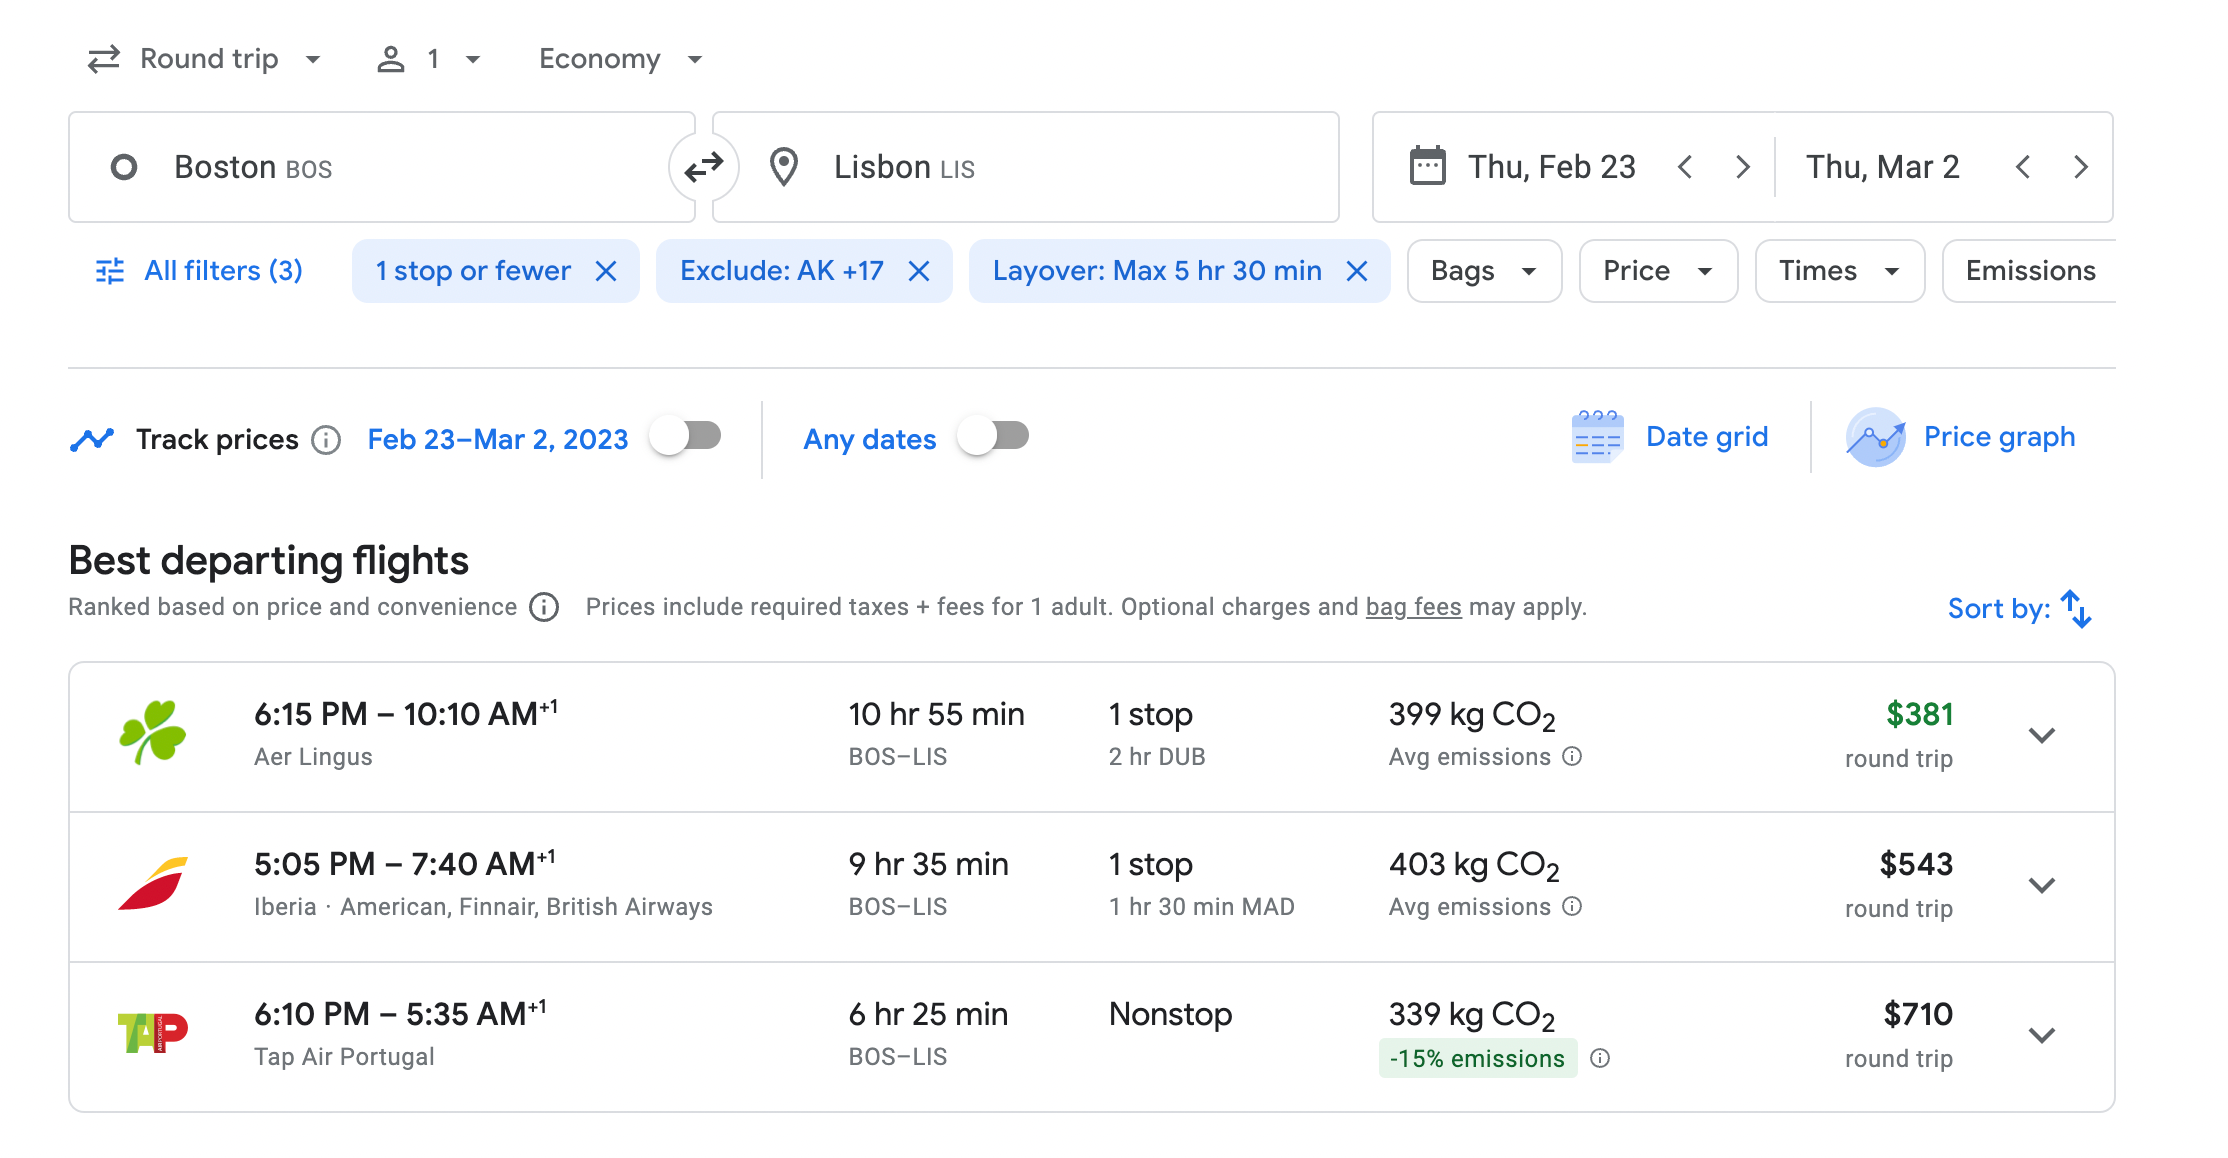Open the bag fees link
The height and width of the screenshot is (1158, 2228).
tap(1413, 607)
